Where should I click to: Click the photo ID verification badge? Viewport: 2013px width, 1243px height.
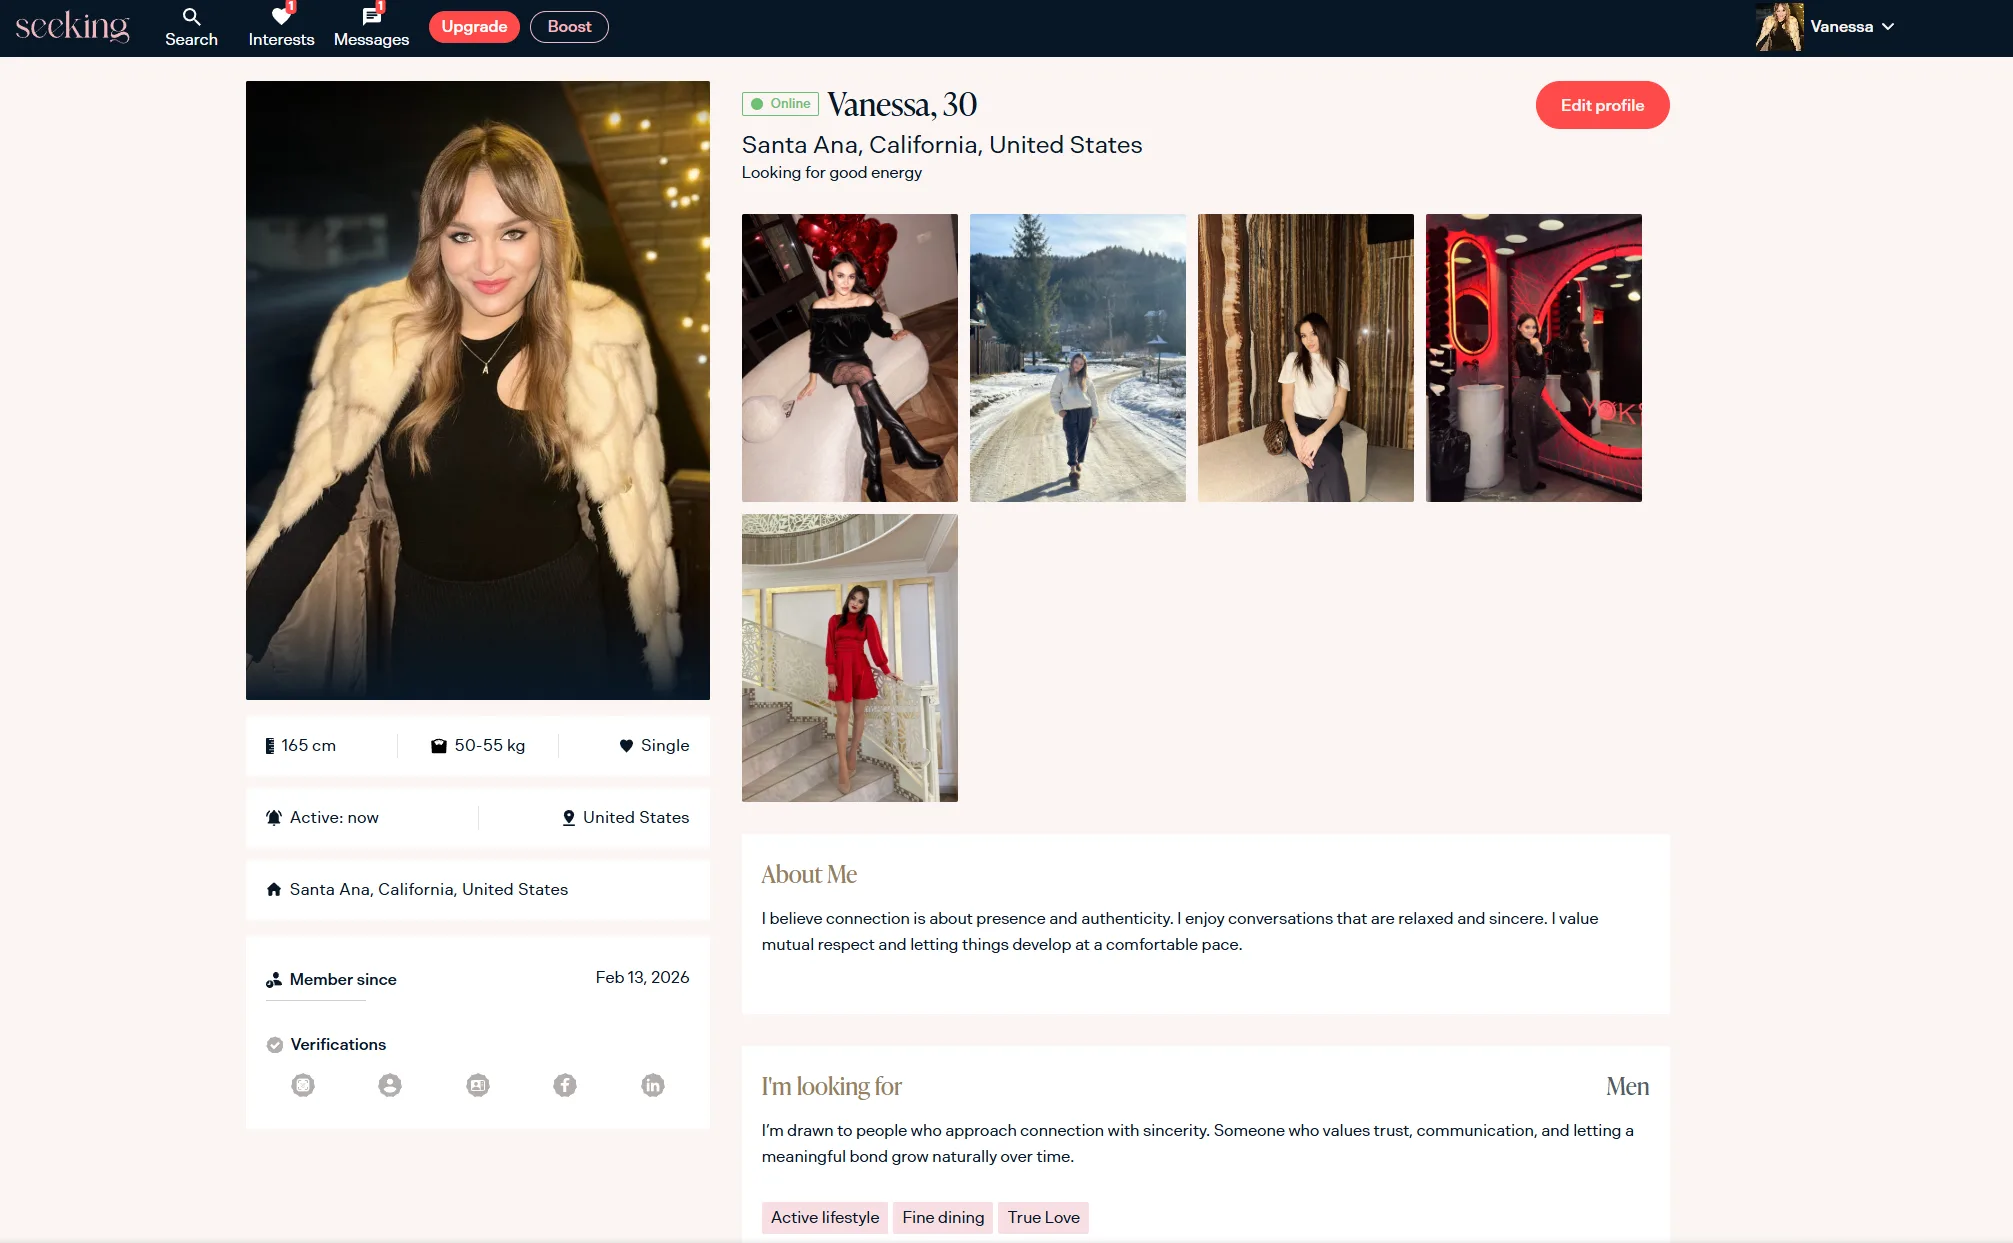click(x=478, y=1085)
